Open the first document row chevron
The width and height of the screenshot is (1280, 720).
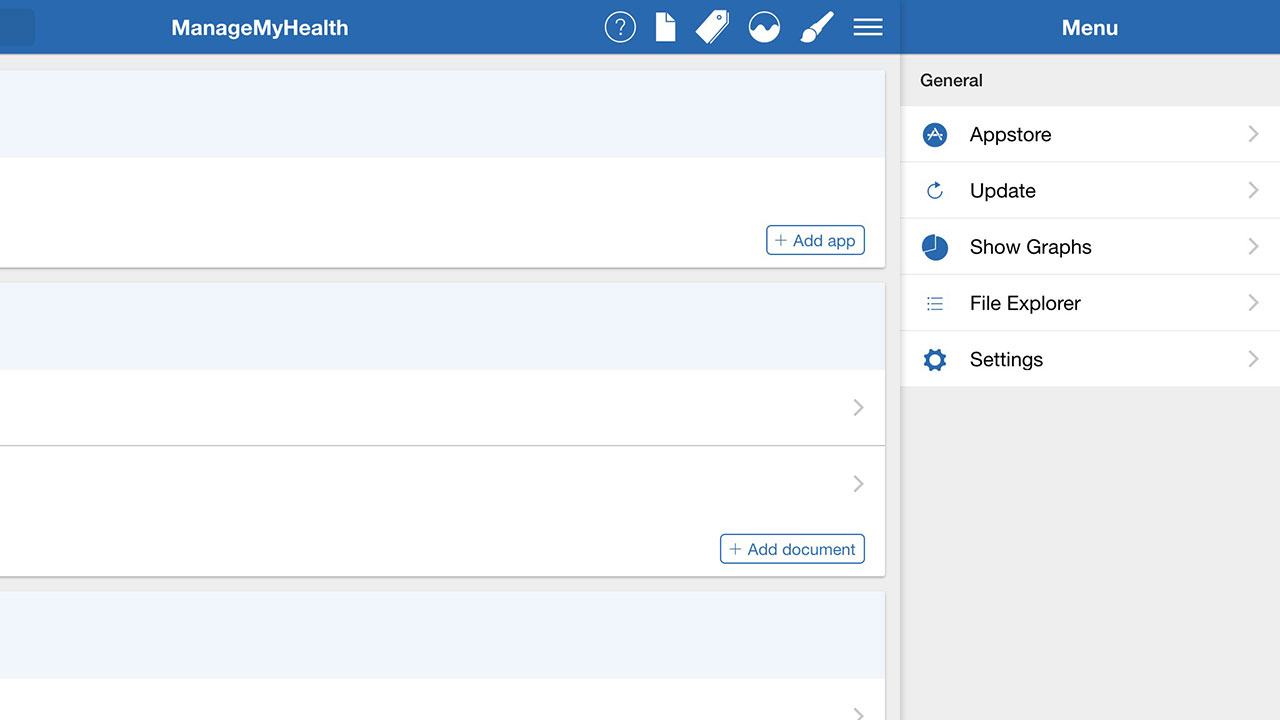858,407
